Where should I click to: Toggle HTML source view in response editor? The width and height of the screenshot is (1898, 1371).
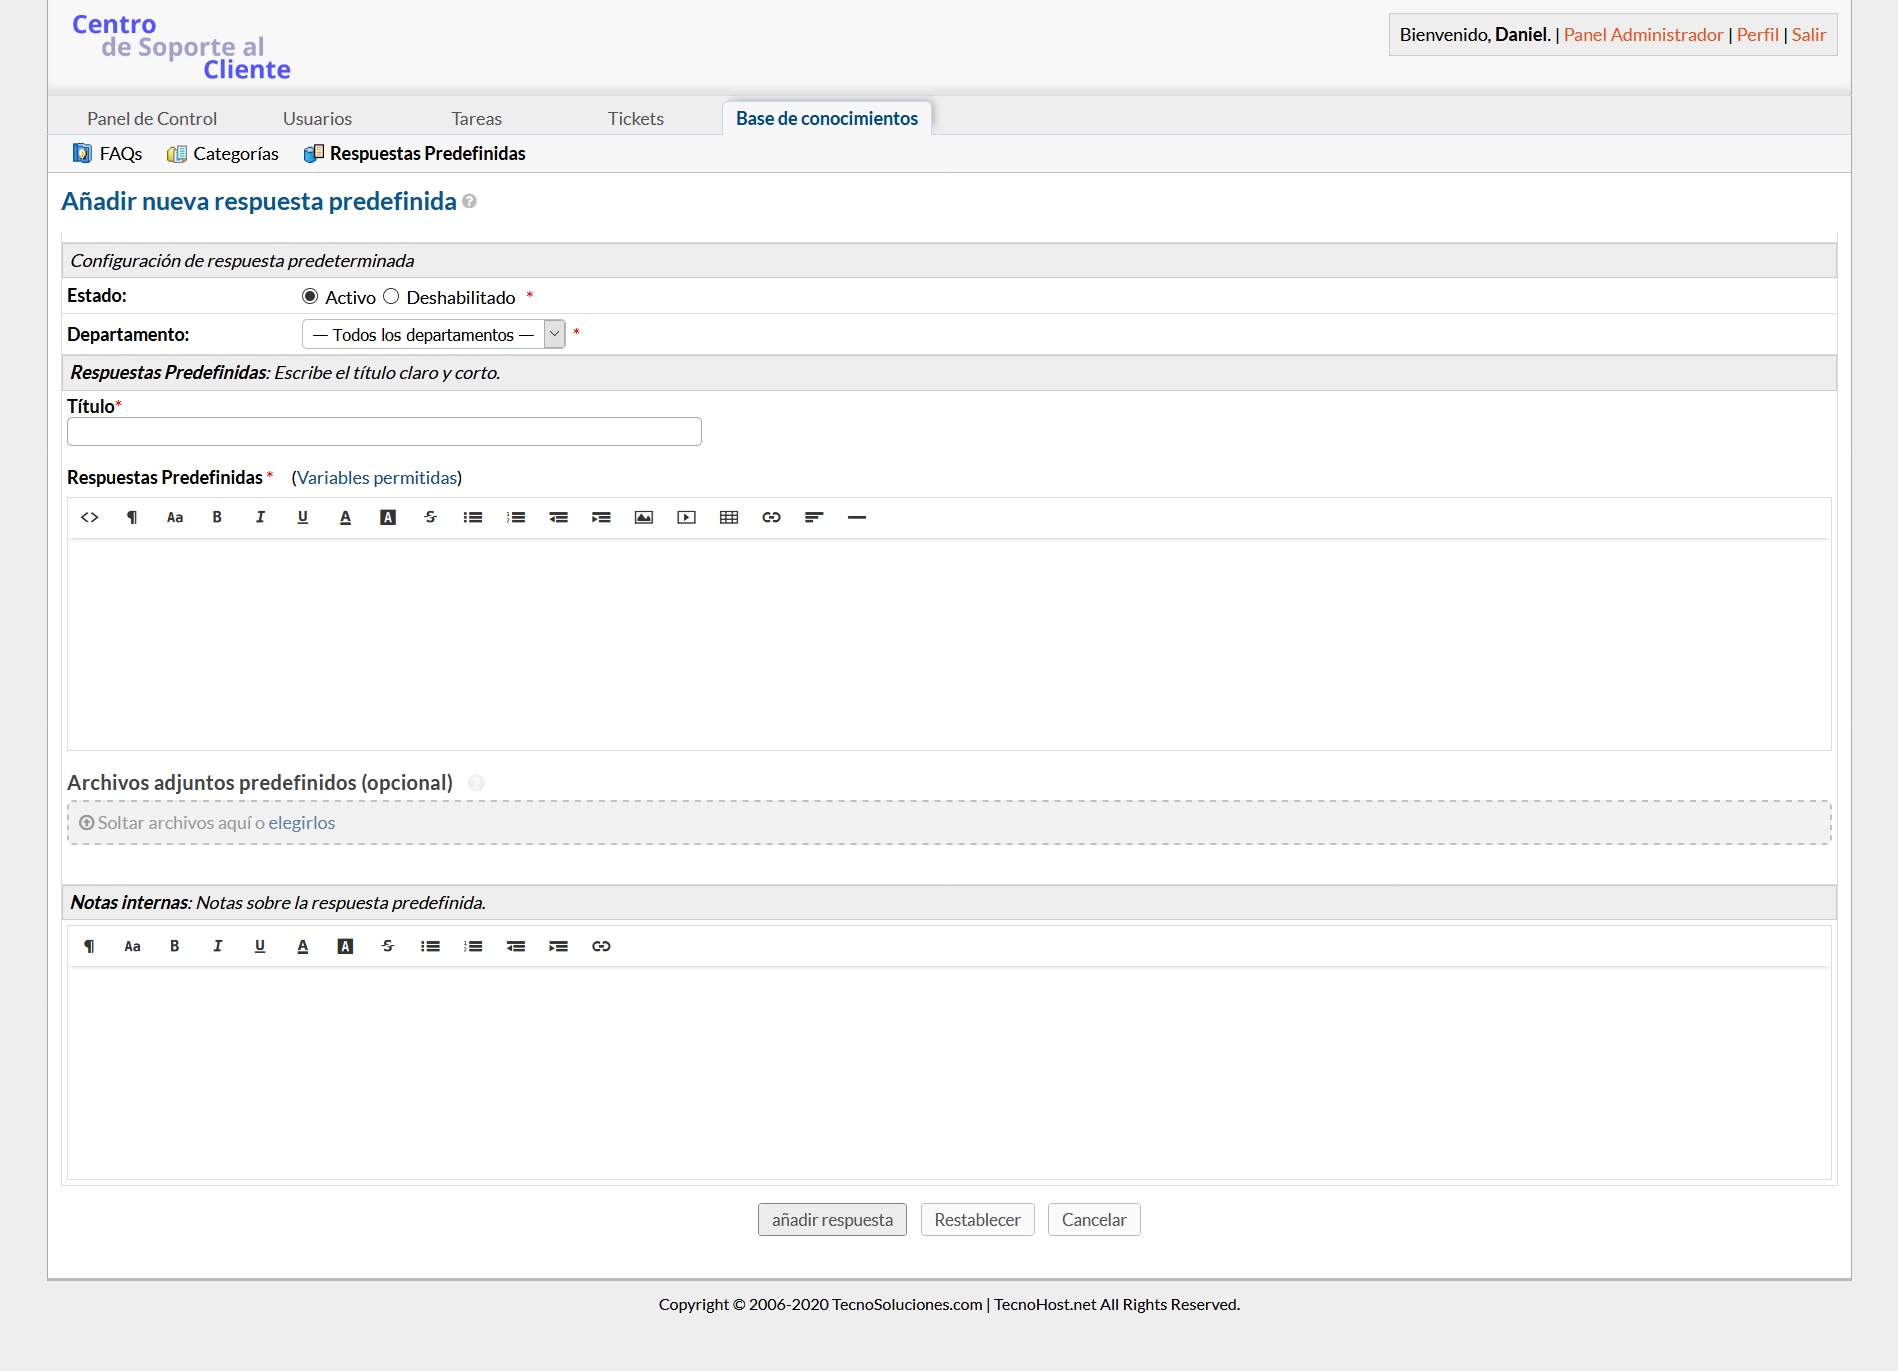pyautogui.click(x=89, y=517)
